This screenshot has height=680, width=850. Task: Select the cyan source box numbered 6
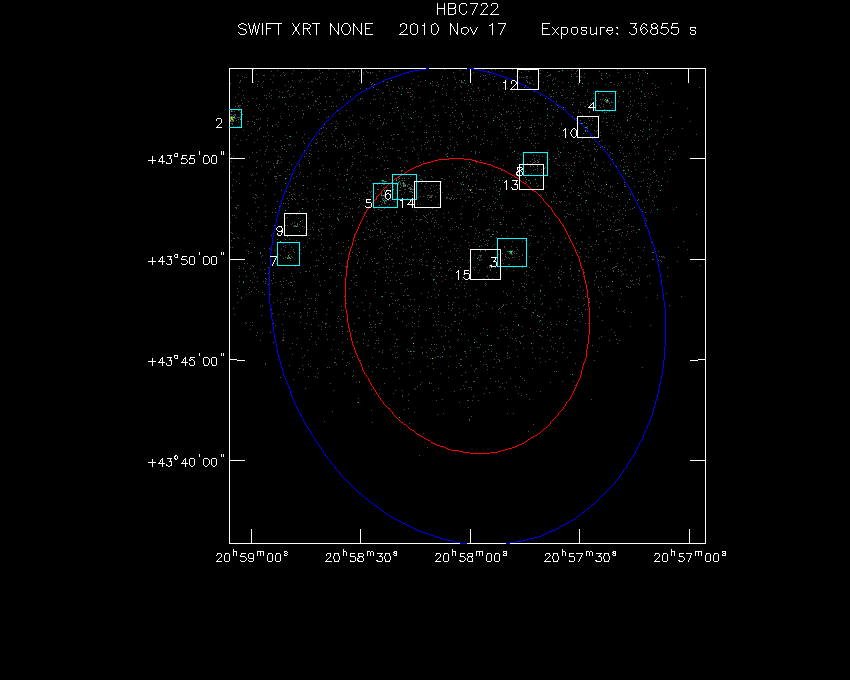404,187
